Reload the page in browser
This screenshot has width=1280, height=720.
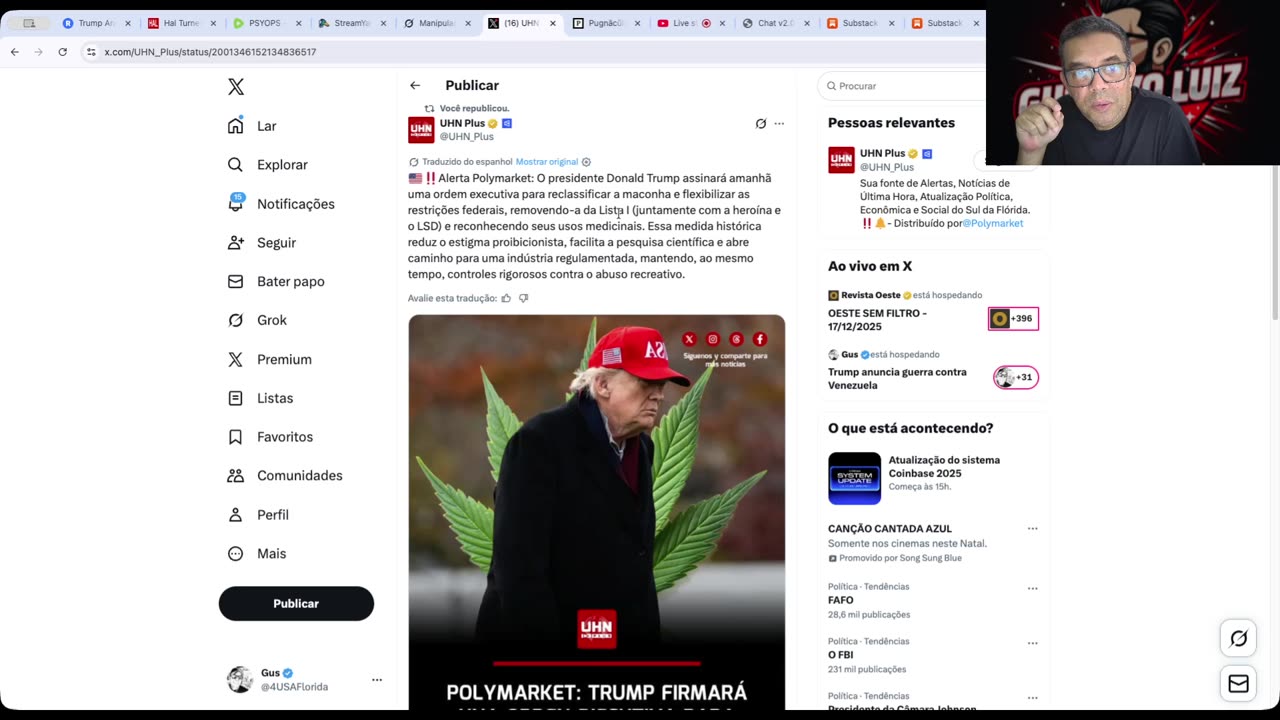click(63, 52)
